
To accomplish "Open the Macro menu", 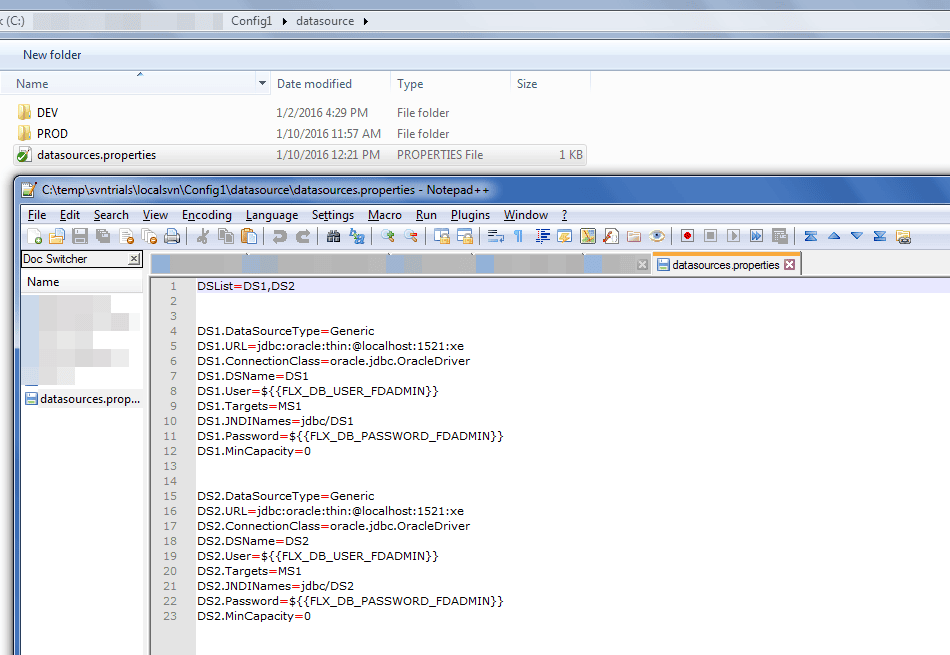I will (385, 215).
